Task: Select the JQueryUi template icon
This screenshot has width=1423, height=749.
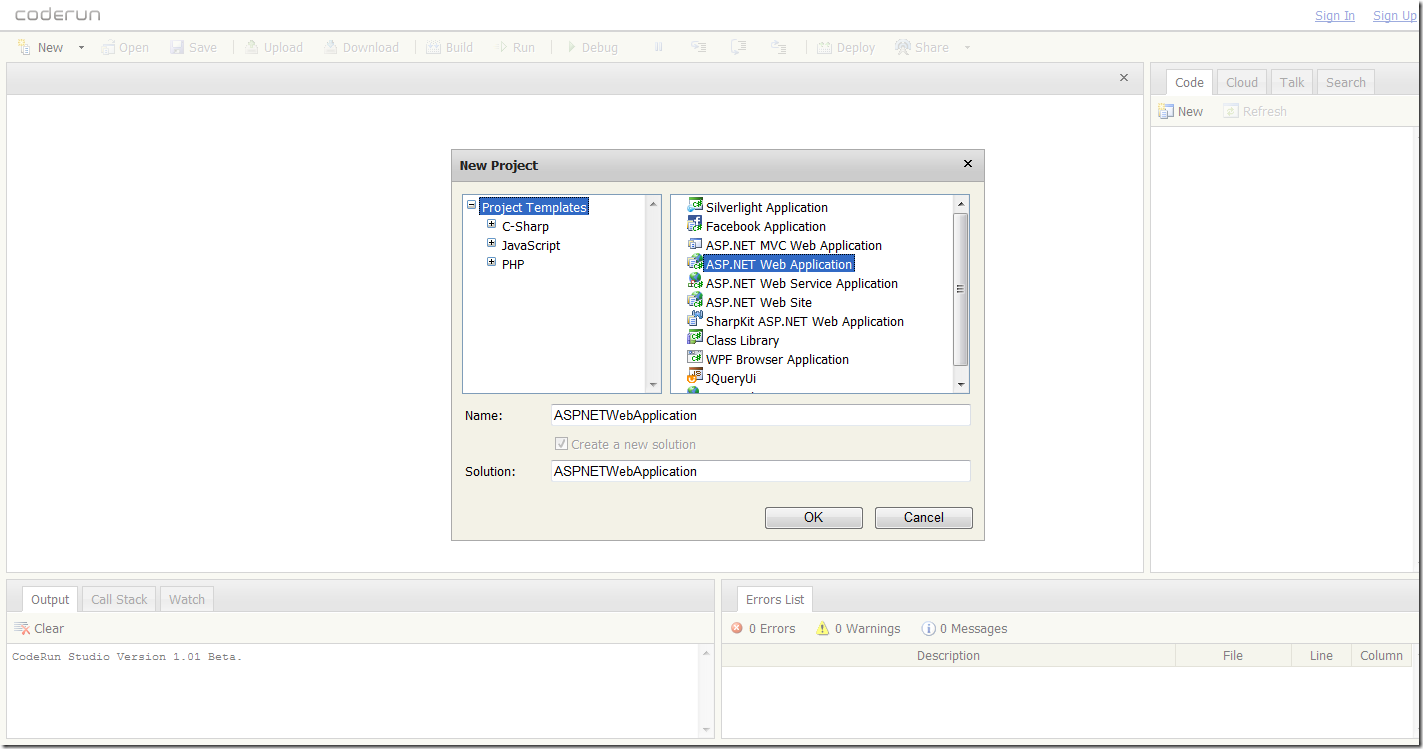Action: 695,376
